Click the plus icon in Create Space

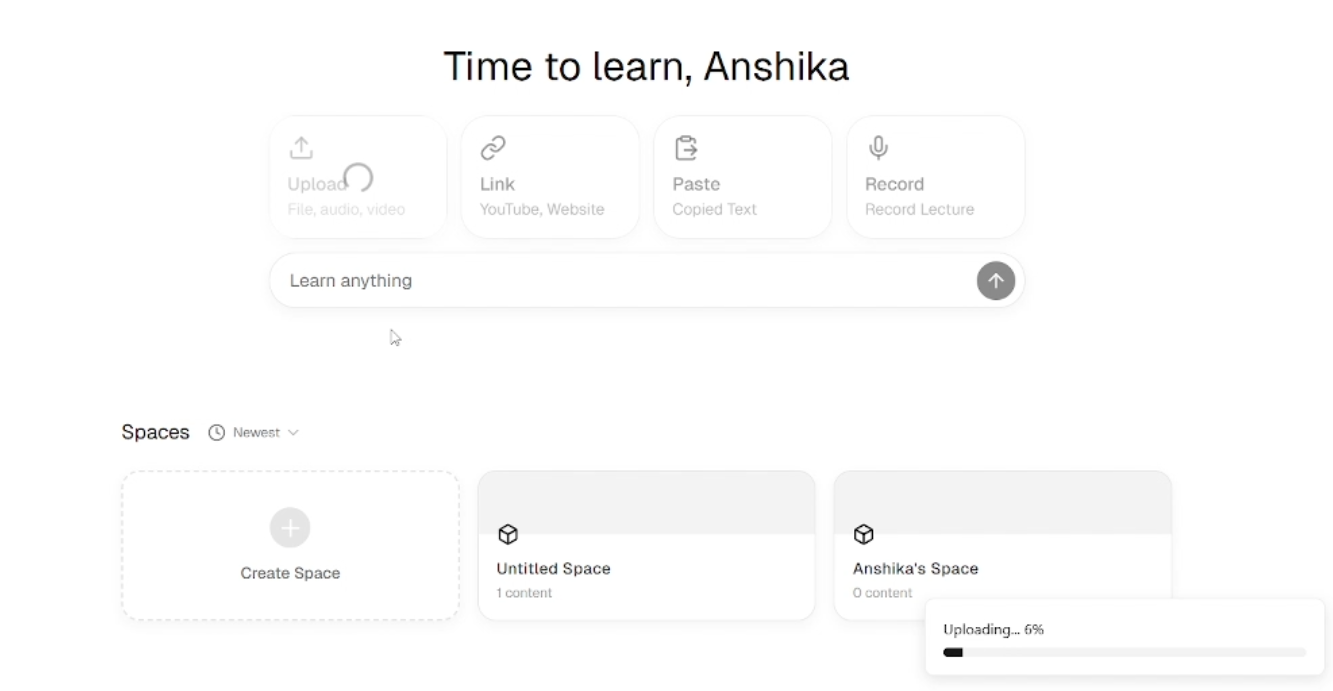pyautogui.click(x=290, y=527)
